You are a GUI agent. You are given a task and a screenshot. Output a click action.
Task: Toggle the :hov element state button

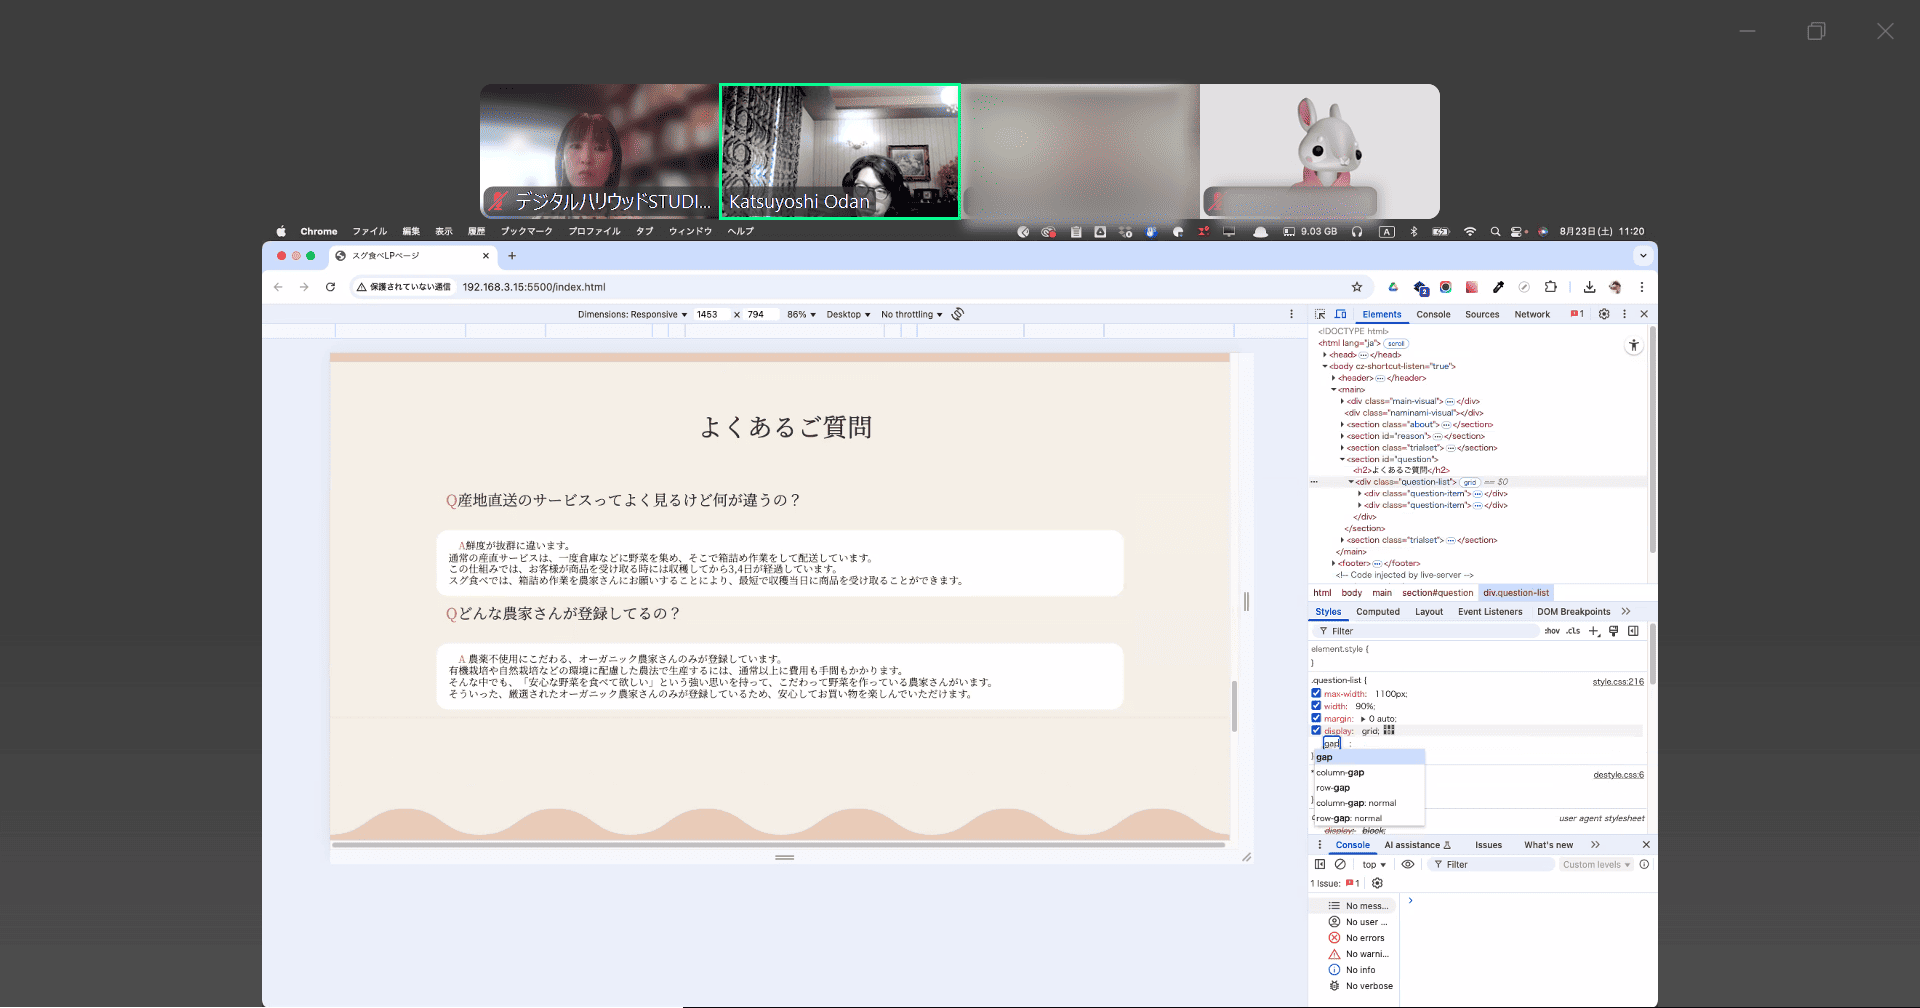(1552, 631)
